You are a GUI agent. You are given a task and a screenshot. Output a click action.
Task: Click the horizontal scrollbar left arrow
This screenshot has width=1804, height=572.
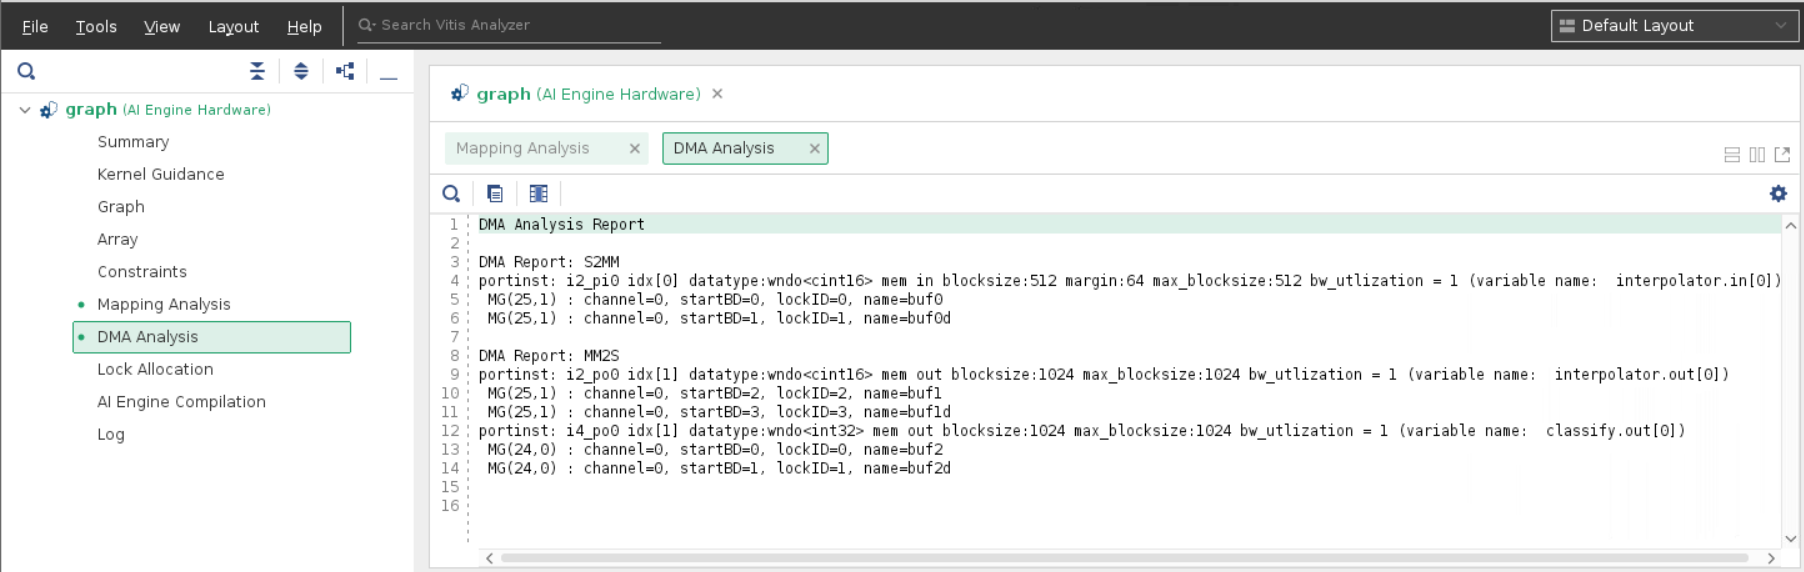(x=489, y=558)
